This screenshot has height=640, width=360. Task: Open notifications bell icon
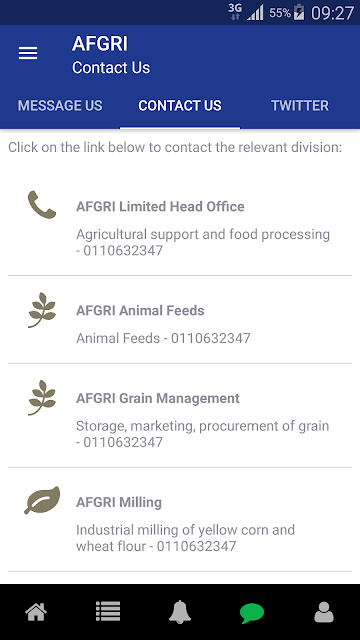[x=180, y=612]
